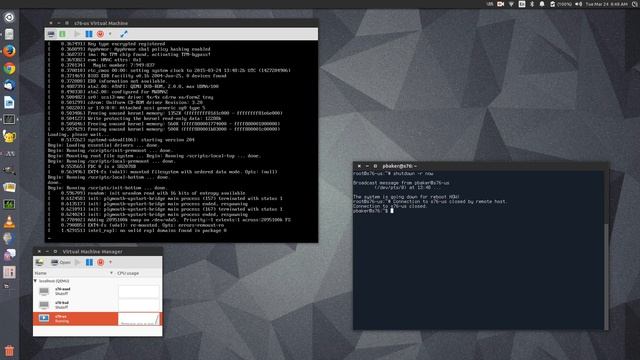Open the yellow mascot app in the launcher

click(9, 136)
